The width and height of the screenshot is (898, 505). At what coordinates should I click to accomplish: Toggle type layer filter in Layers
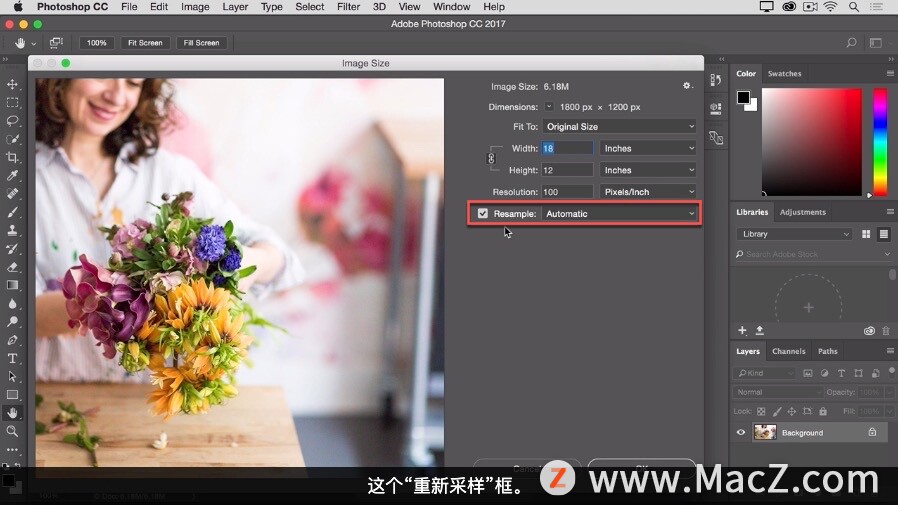(x=841, y=373)
